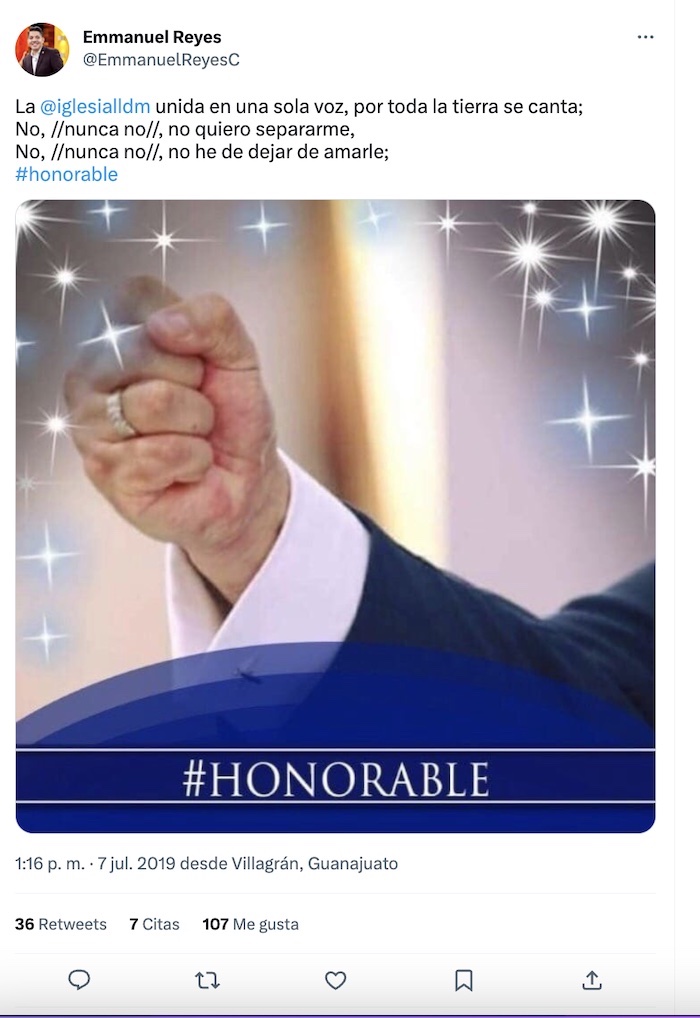Viewport: 700px width, 1018px height.
Task: Click the share upload-arrow icon
Action: 592,980
